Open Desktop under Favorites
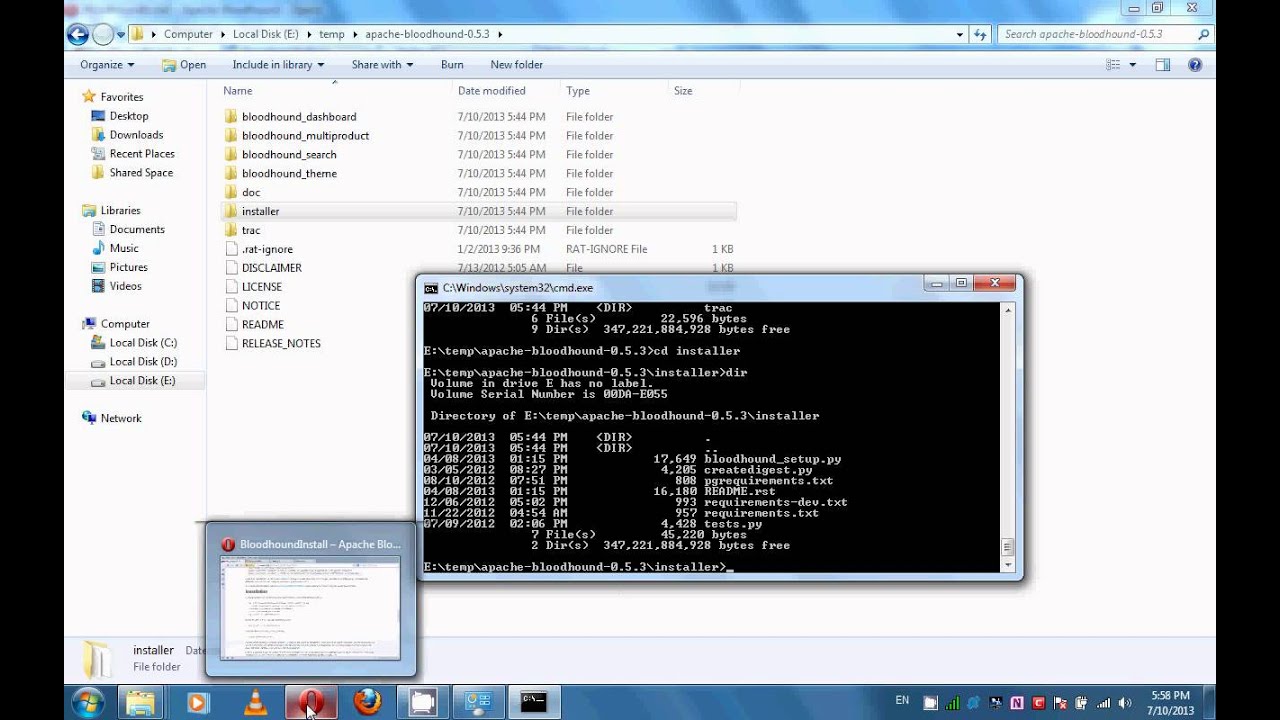 128,116
